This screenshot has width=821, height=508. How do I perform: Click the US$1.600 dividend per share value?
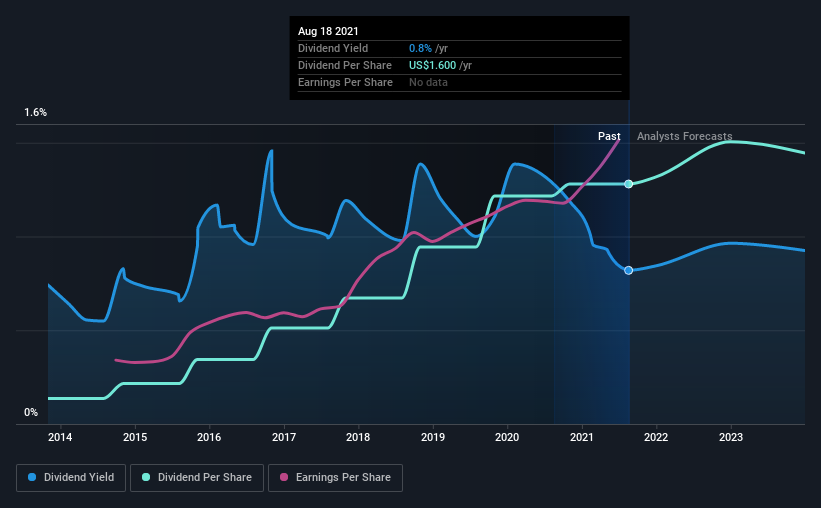coord(432,65)
